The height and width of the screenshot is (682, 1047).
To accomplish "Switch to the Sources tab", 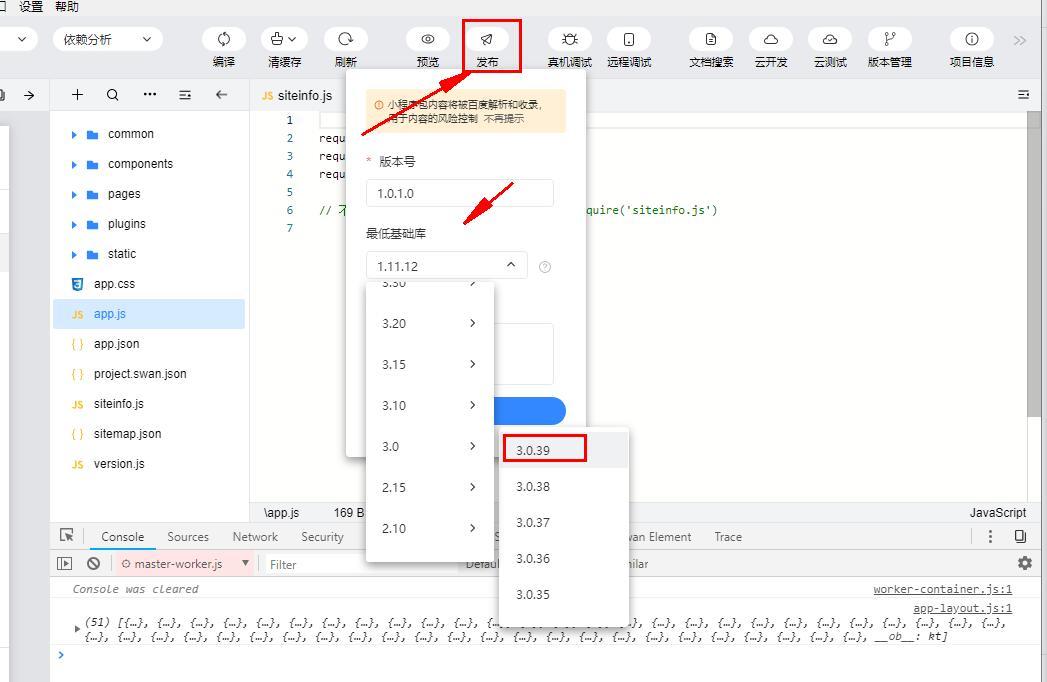I will coord(188,537).
